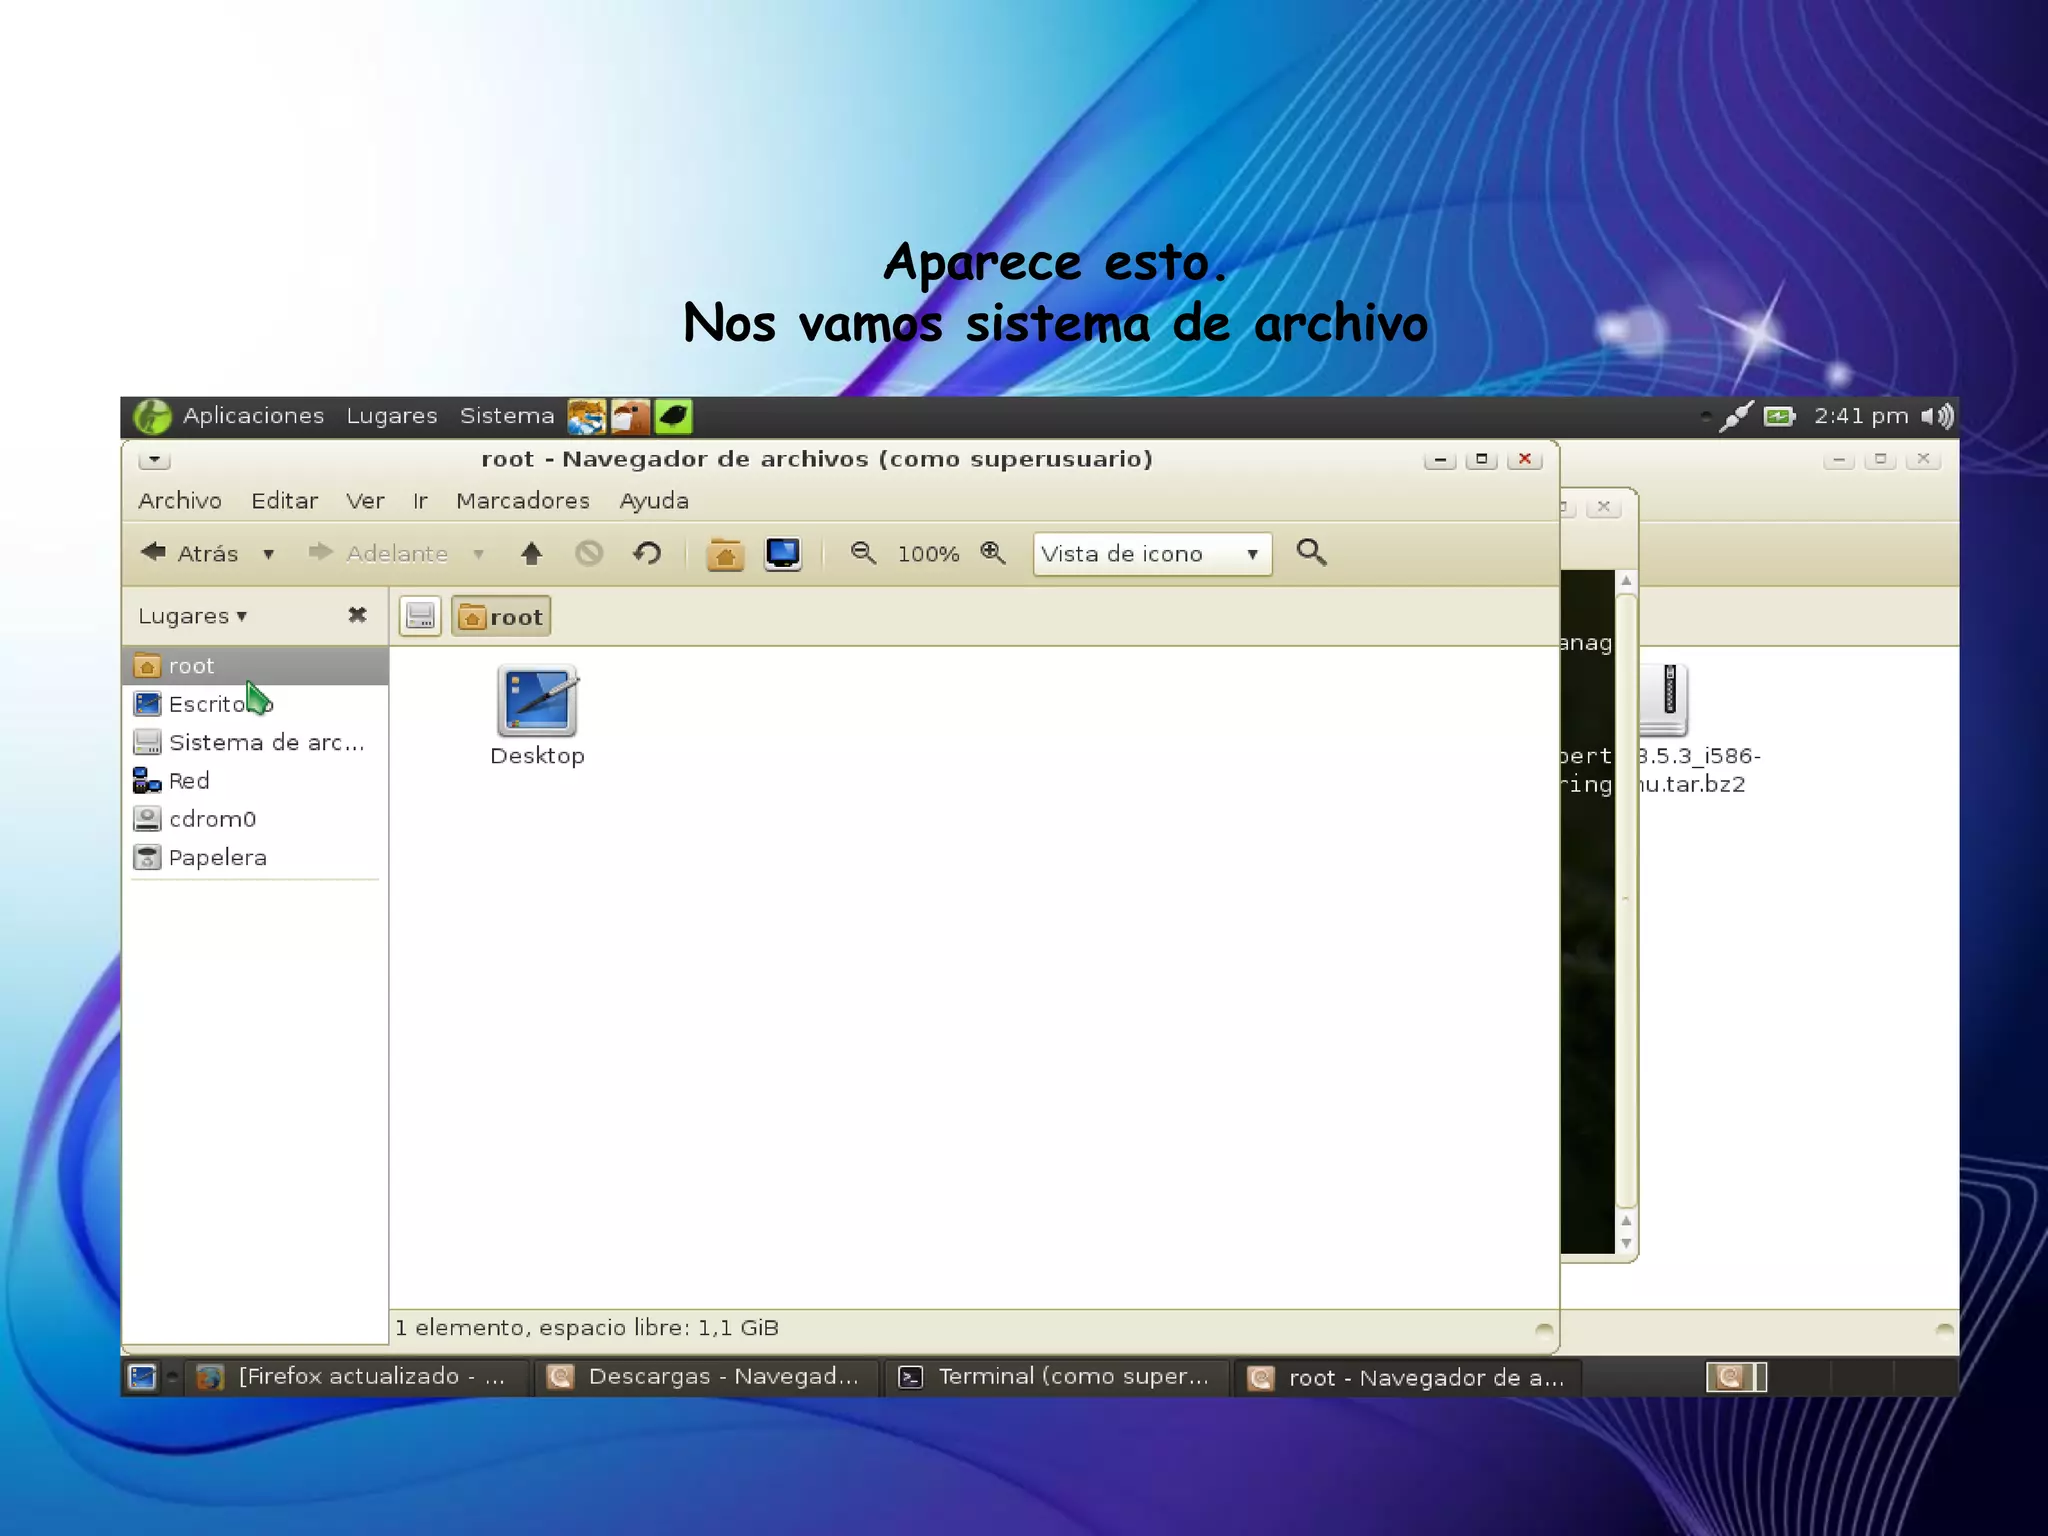Screen dimensions: 2048x1536
Task: Expand the Lugares sidebar selector
Action: pos(192,616)
